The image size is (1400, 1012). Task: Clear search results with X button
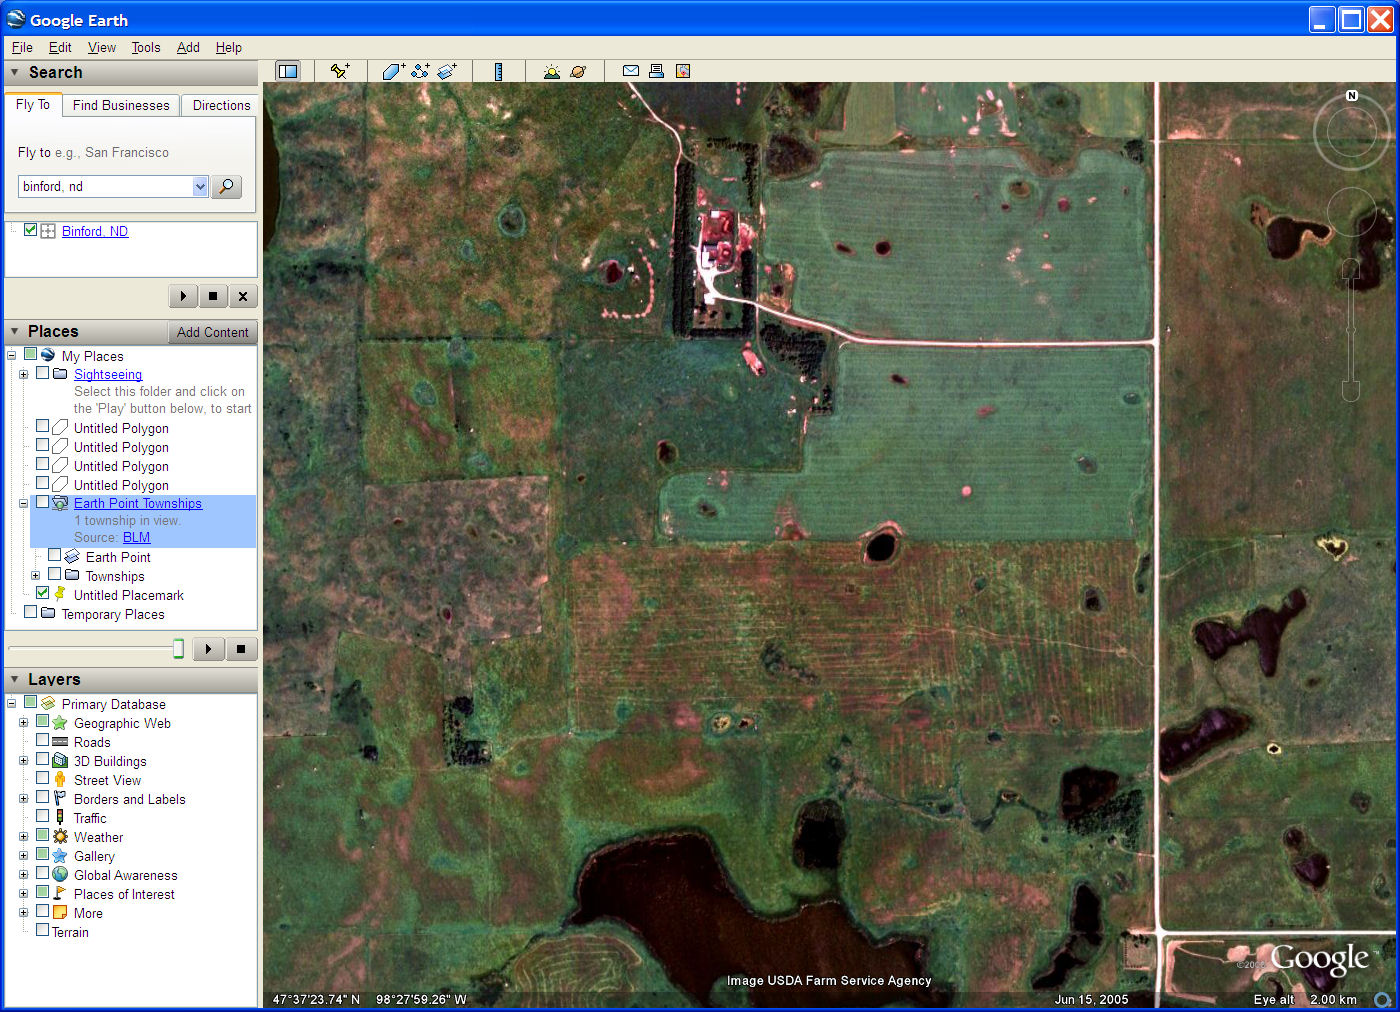click(x=243, y=296)
